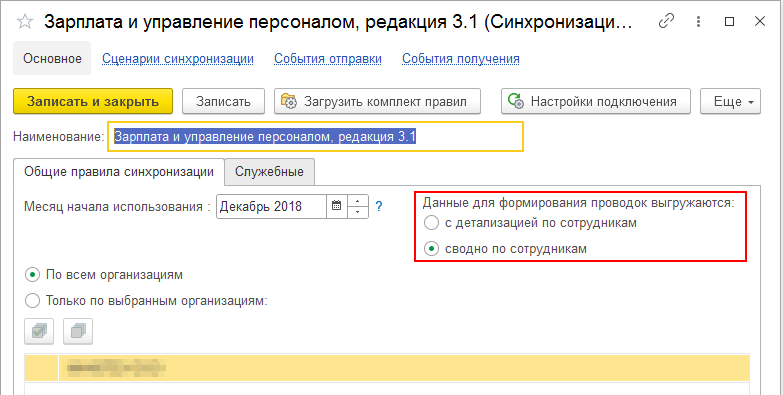Click the Месяц начала использования date field
The height and width of the screenshot is (395, 783).
tap(271, 206)
